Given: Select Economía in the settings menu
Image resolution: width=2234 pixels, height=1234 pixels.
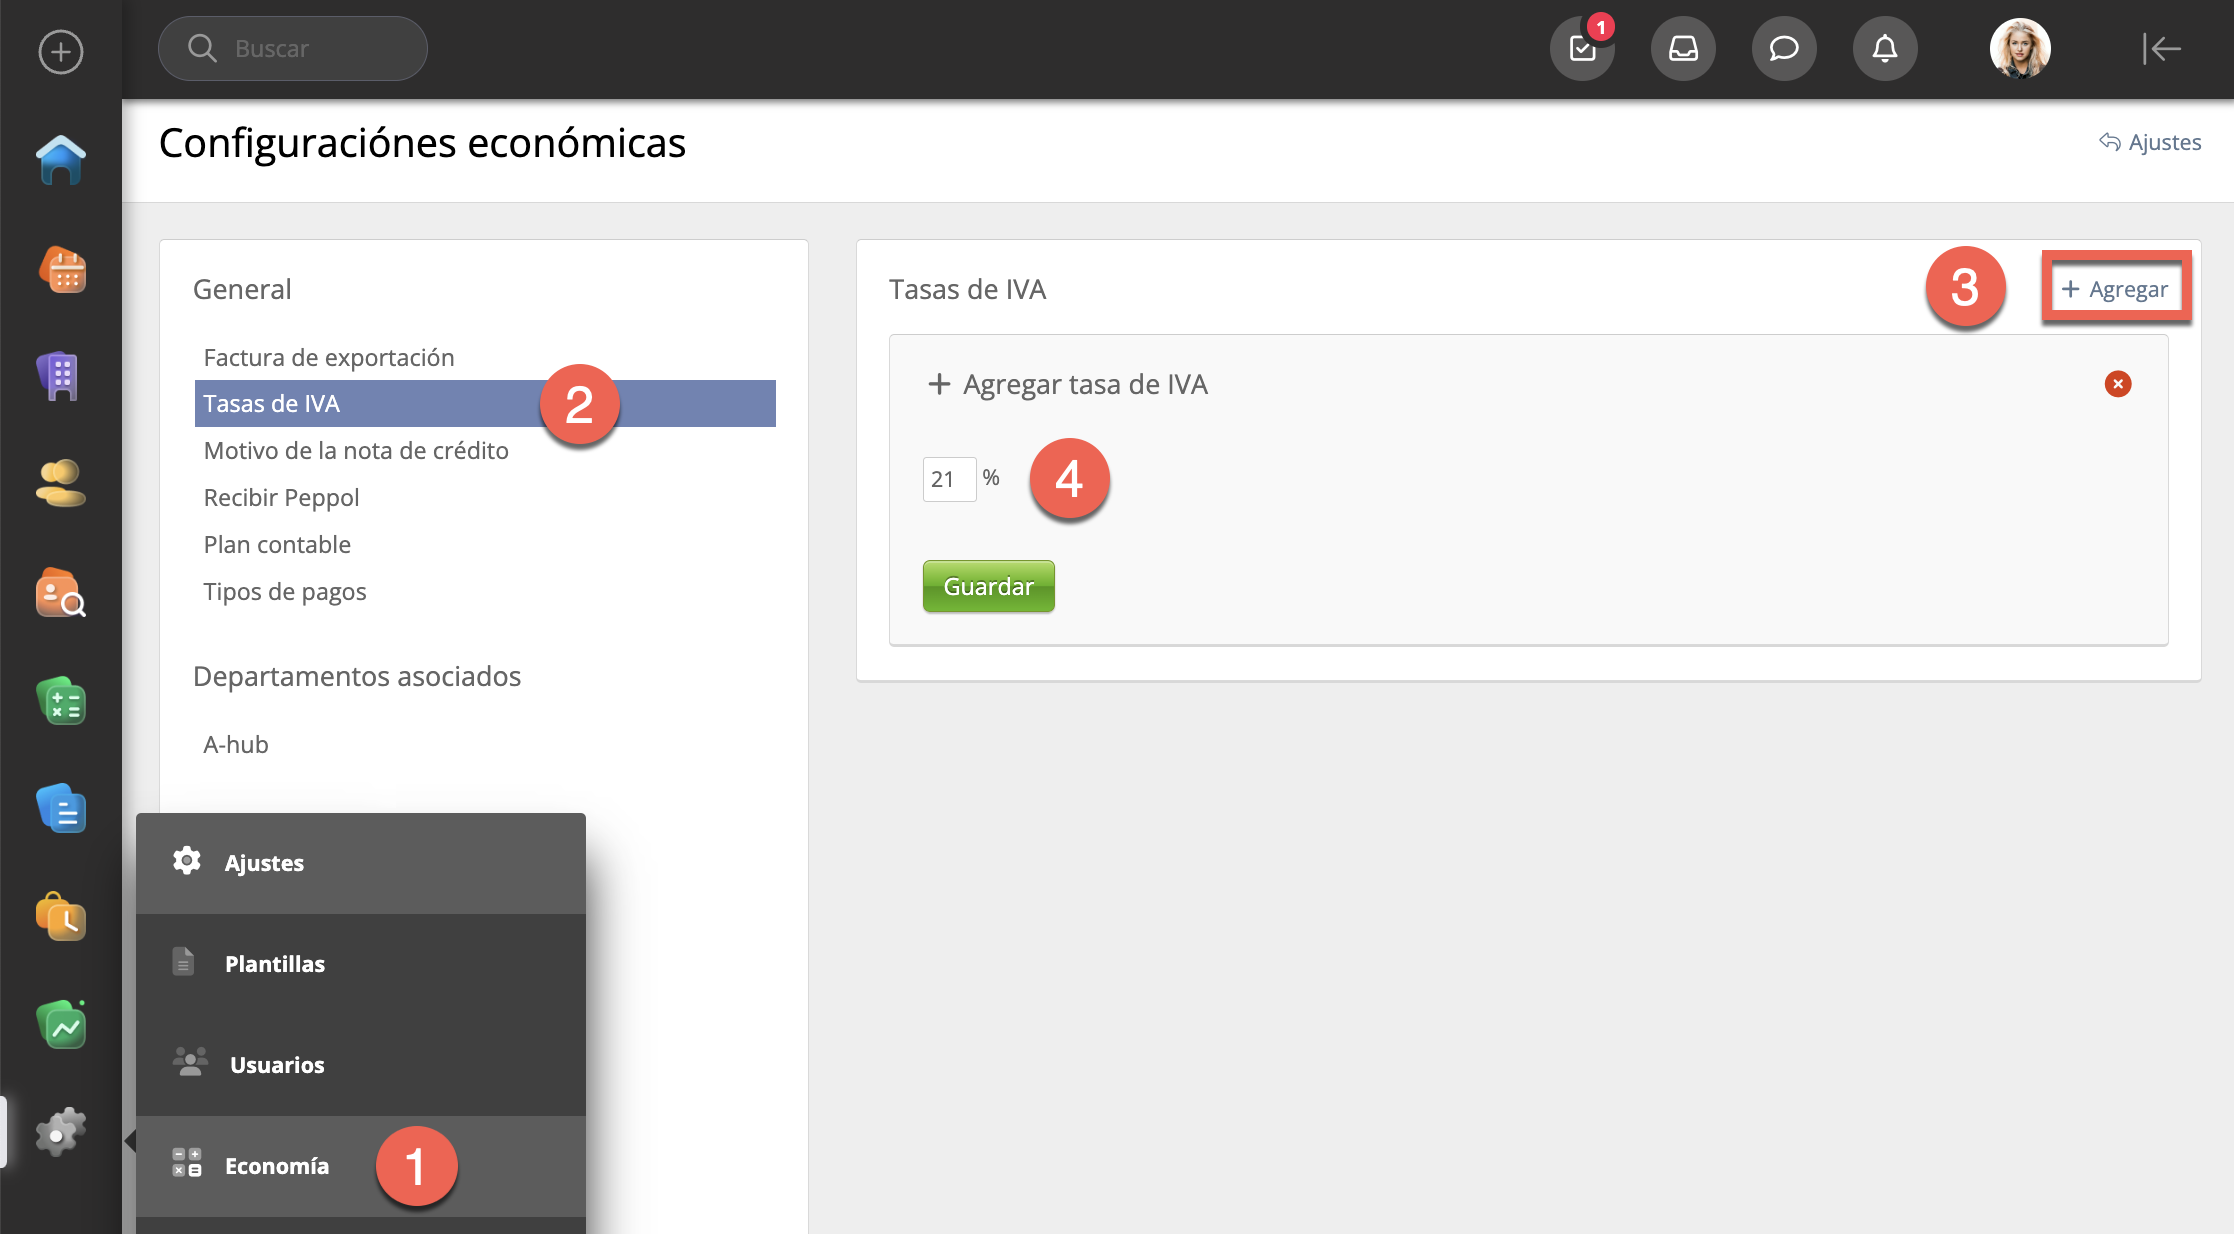Looking at the screenshot, I should click(x=277, y=1166).
